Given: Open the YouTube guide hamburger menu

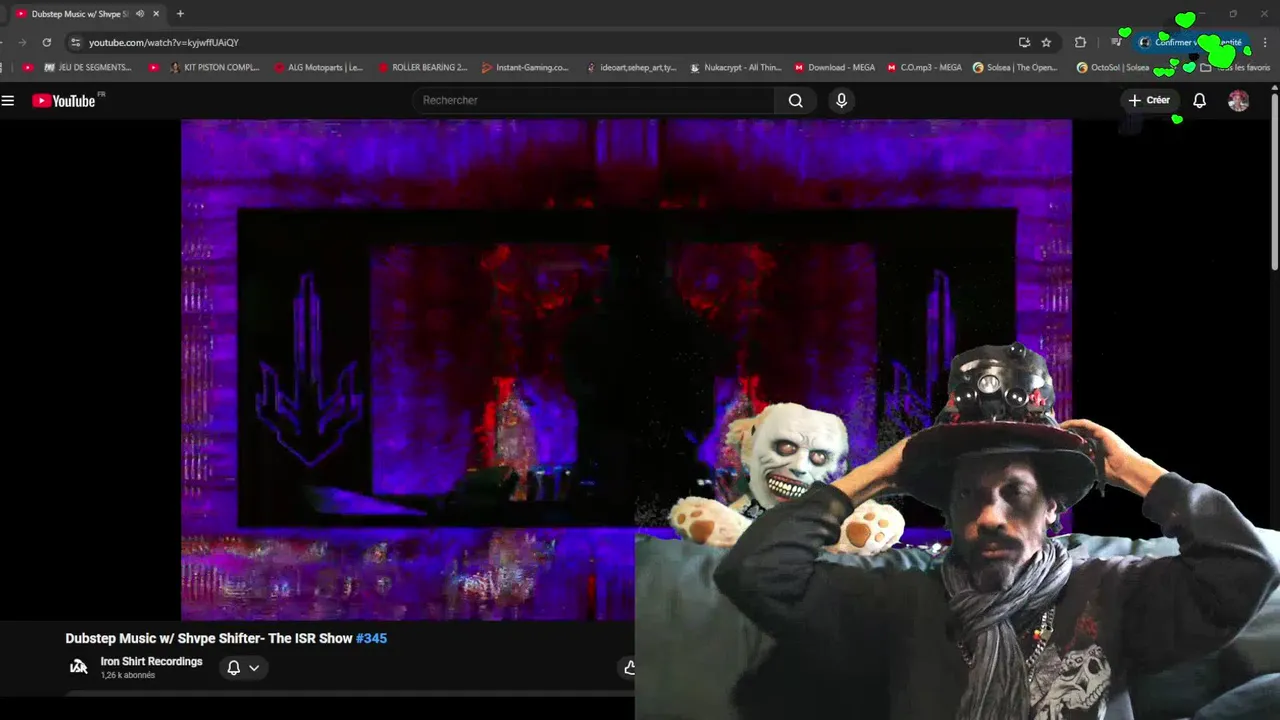Looking at the screenshot, I should click(x=8, y=100).
